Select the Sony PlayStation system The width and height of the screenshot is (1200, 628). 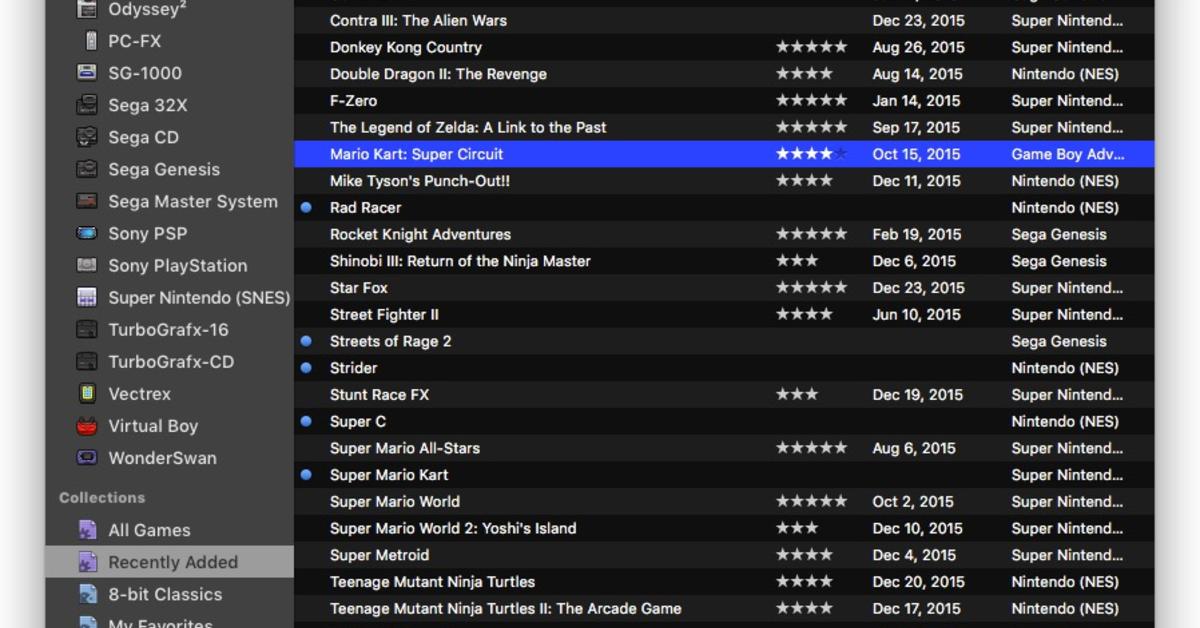(x=178, y=265)
